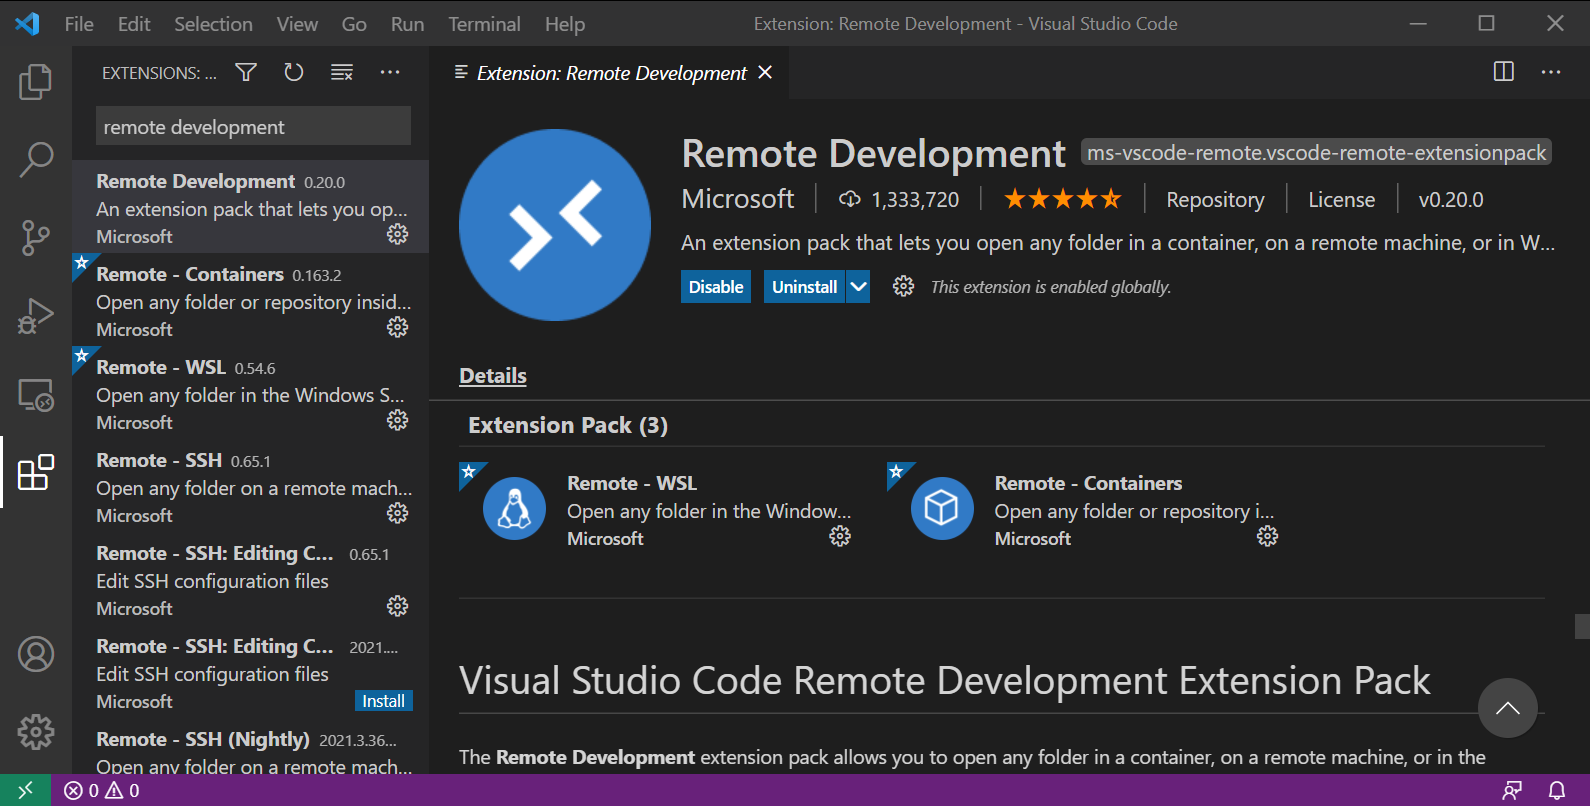The height and width of the screenshot is (806, 1590).
Task: Open the License link
Action: point(1341,200)
